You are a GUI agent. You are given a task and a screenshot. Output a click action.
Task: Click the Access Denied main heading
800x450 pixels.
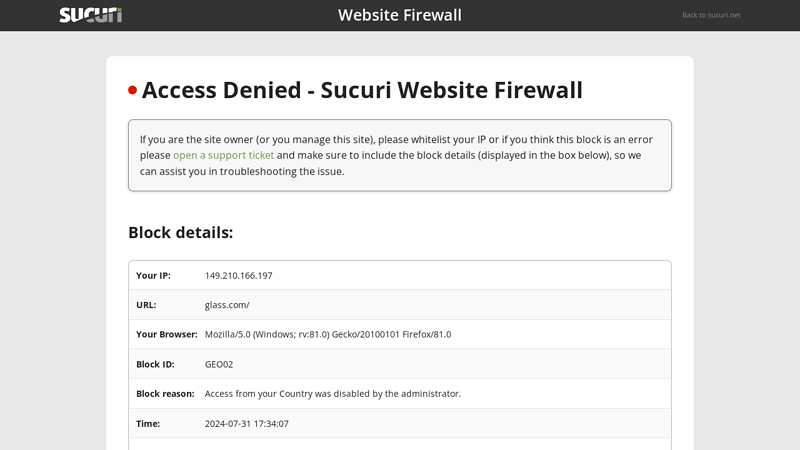pyautogui.click(x=362, y=90)
